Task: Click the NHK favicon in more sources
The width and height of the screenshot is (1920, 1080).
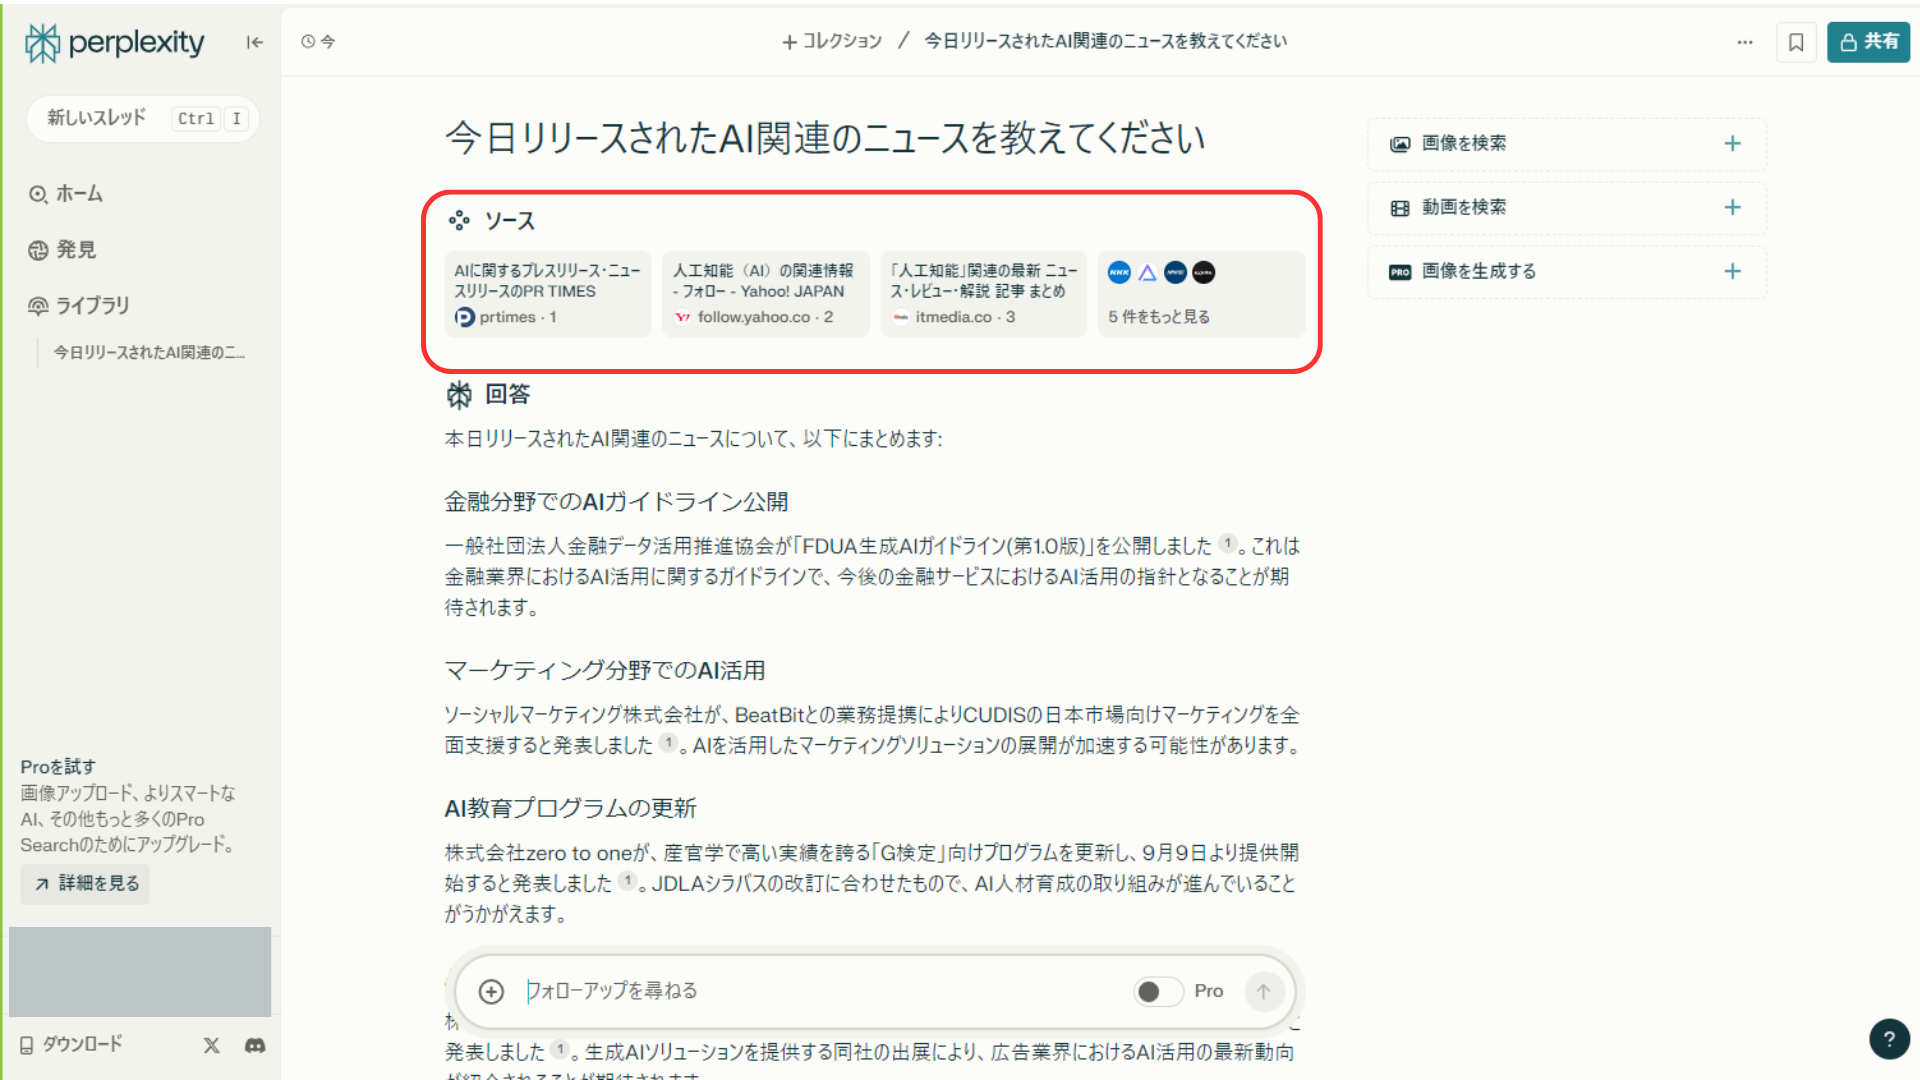Action: pos(1119,272)
